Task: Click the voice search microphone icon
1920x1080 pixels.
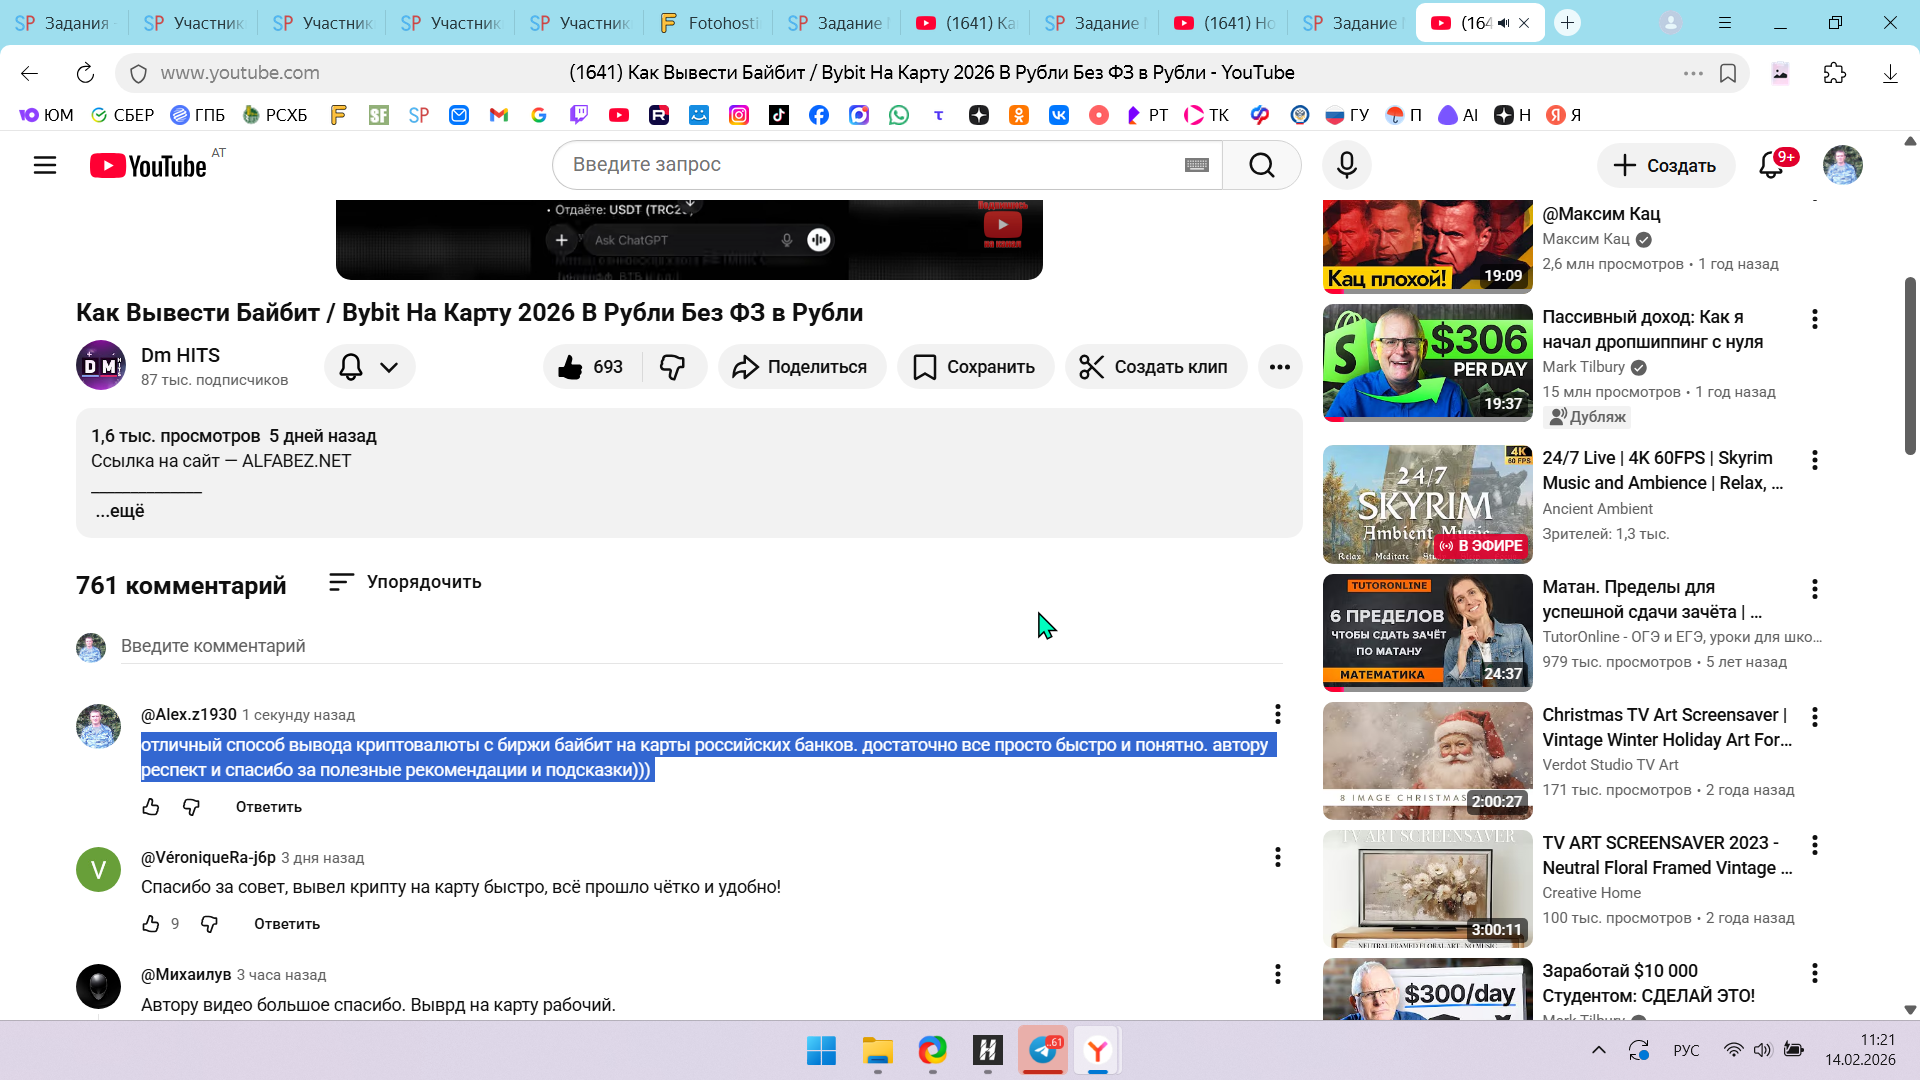Action: coord(1347,165)
